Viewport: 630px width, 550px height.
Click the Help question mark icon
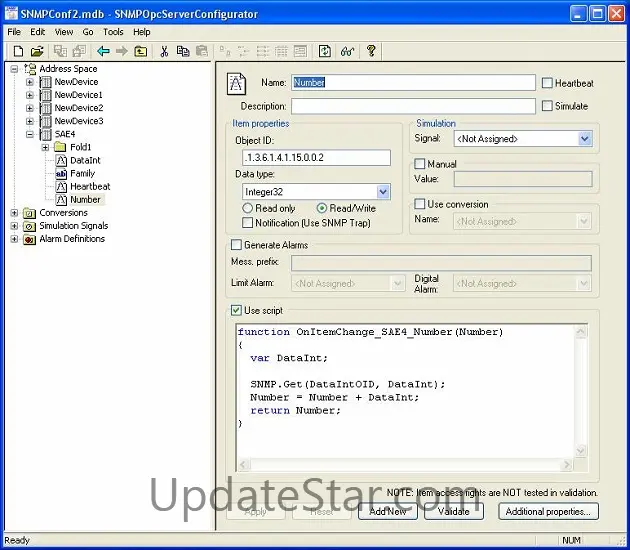371,51
